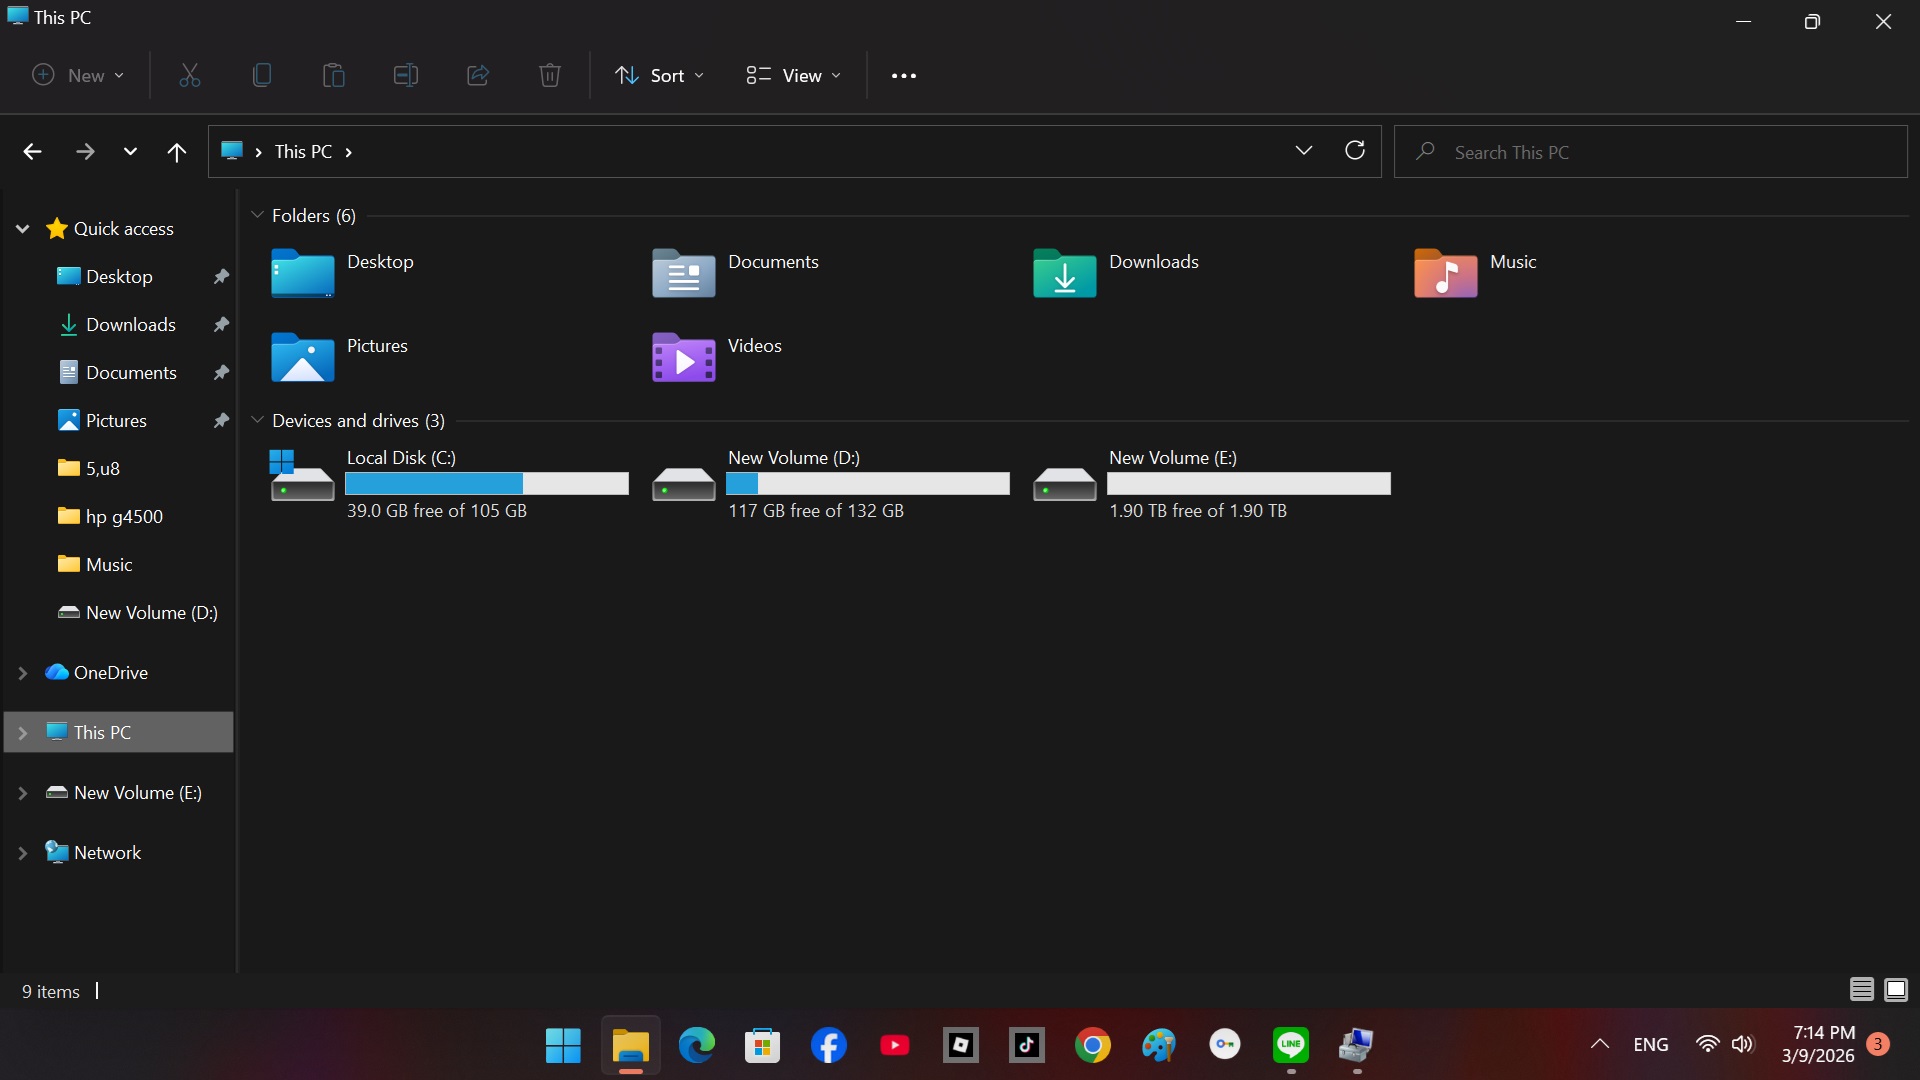Click Local Disk (C:) storage usage bar

pyautogui.click(x=487, y=484)
